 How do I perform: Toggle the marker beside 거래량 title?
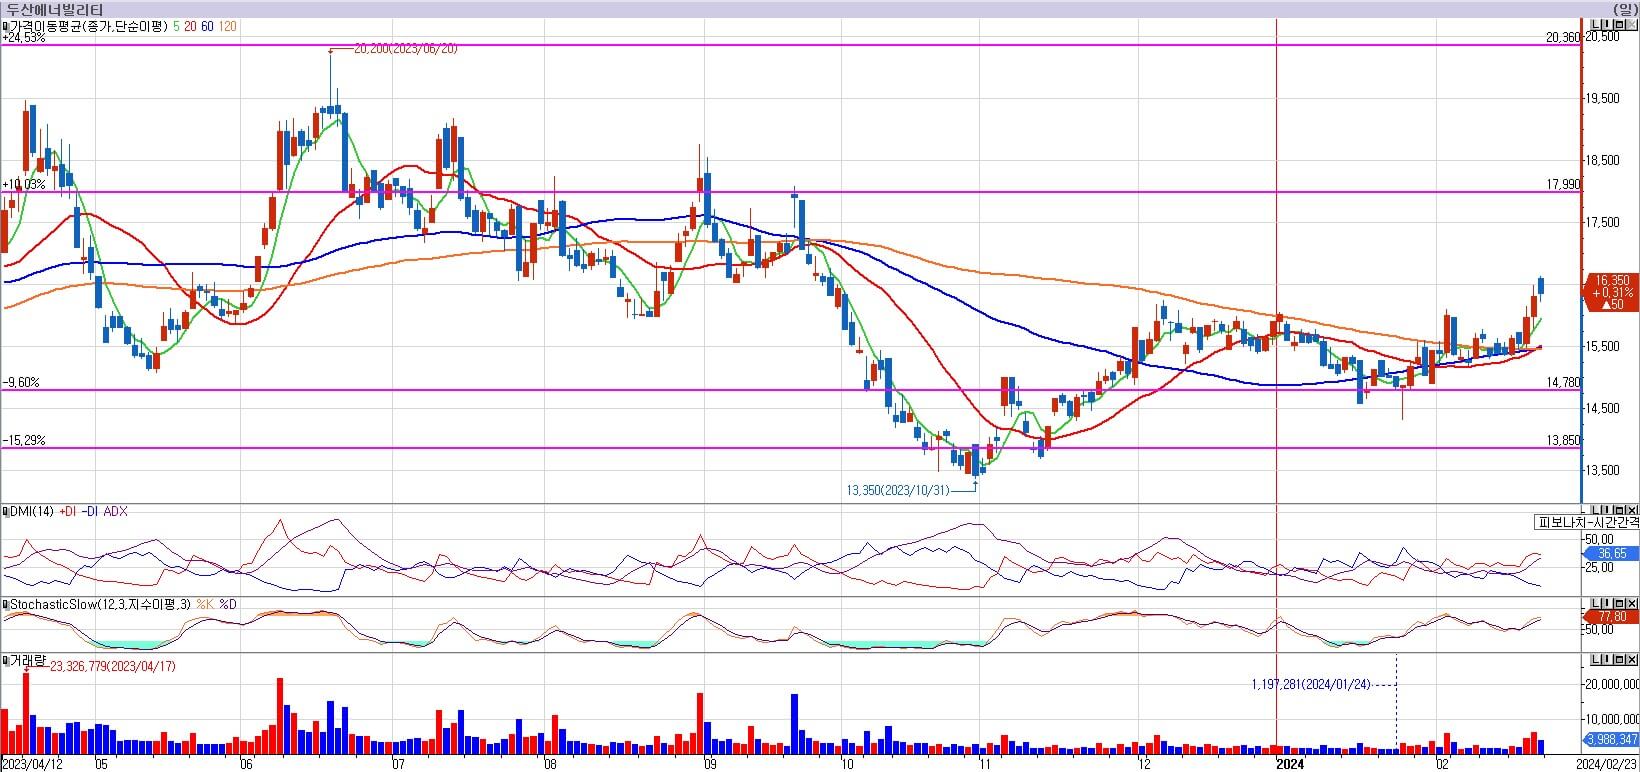(x=6, y=661)
